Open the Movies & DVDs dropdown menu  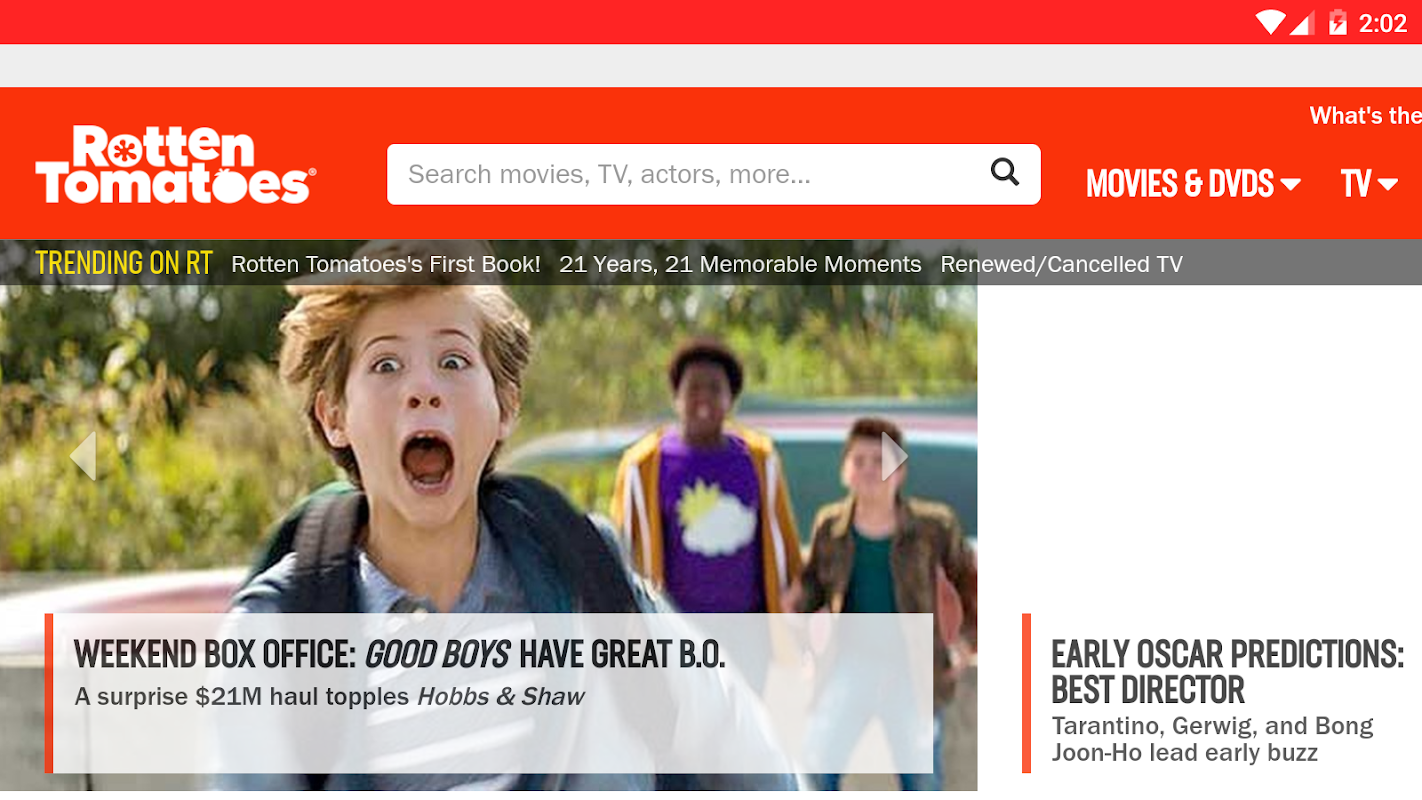(1193, 183)
